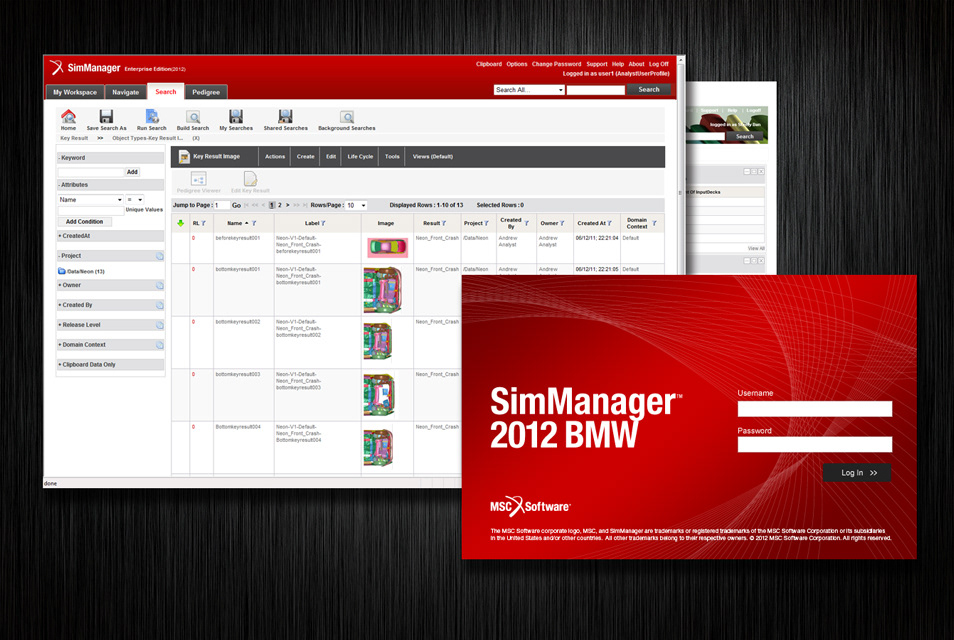Open the Actions menu

[275, 157]
